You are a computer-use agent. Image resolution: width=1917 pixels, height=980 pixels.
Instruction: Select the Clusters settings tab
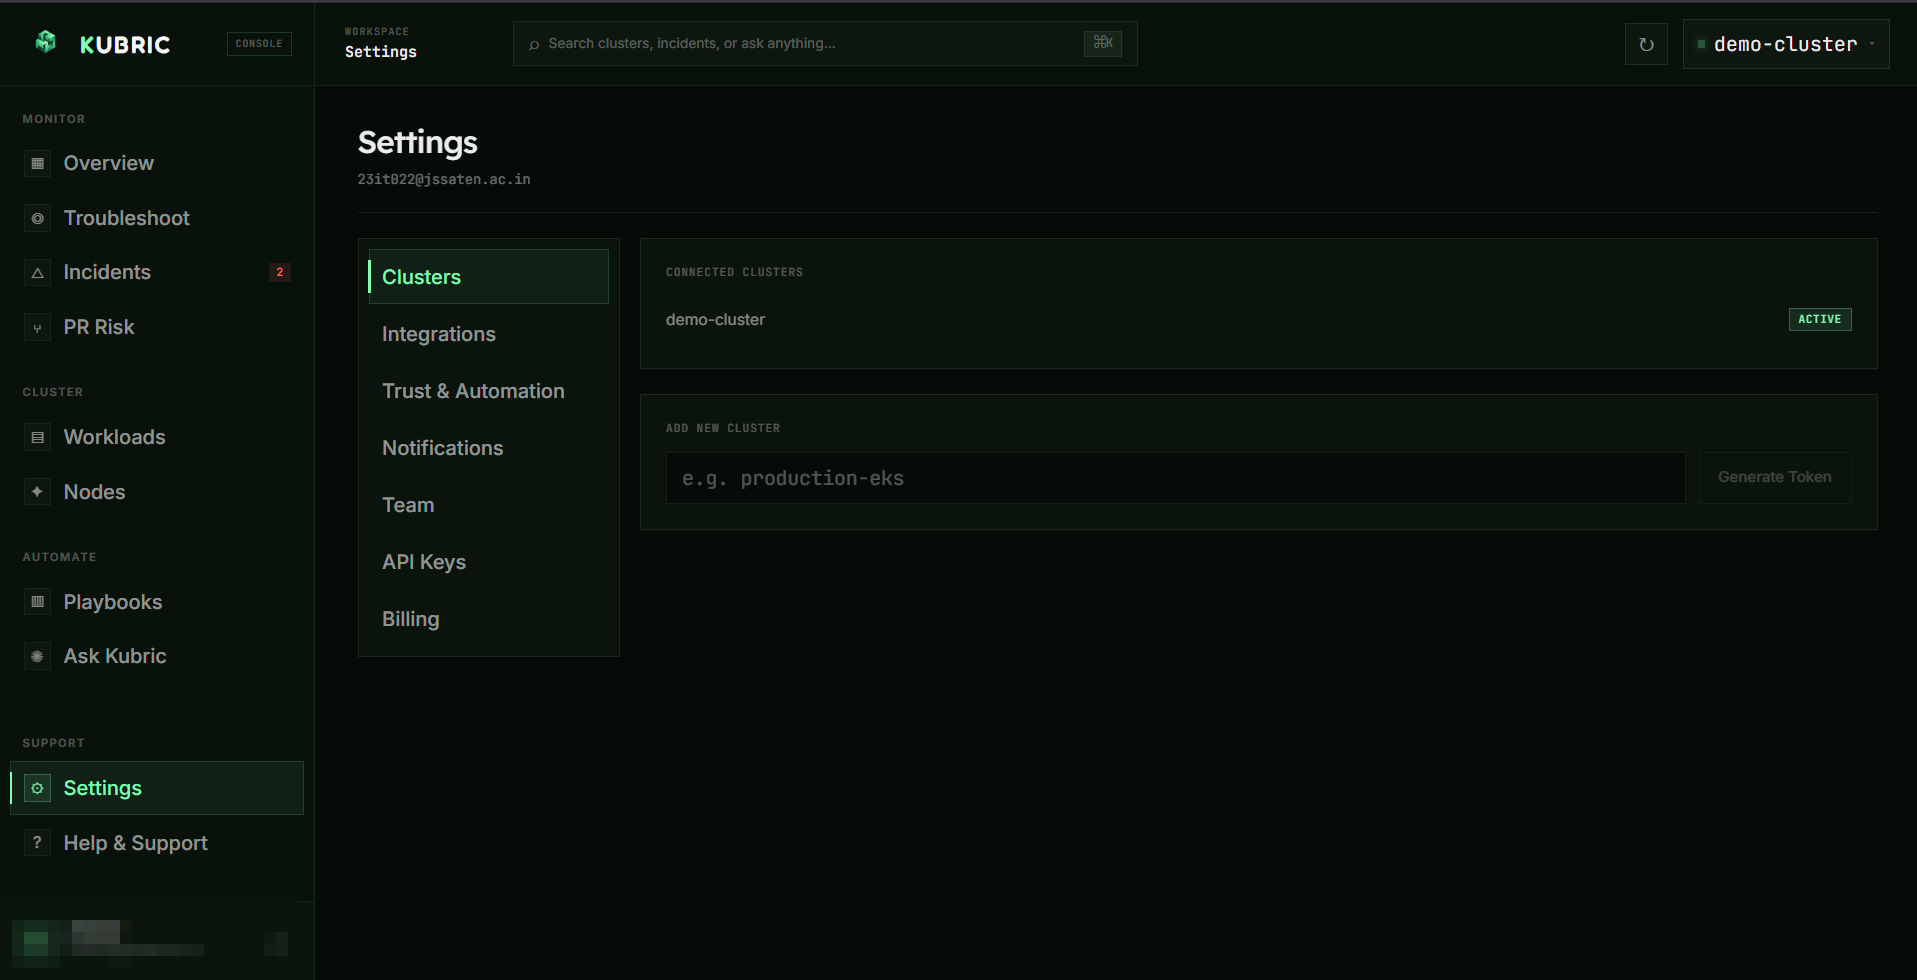(x=488, y=277)
